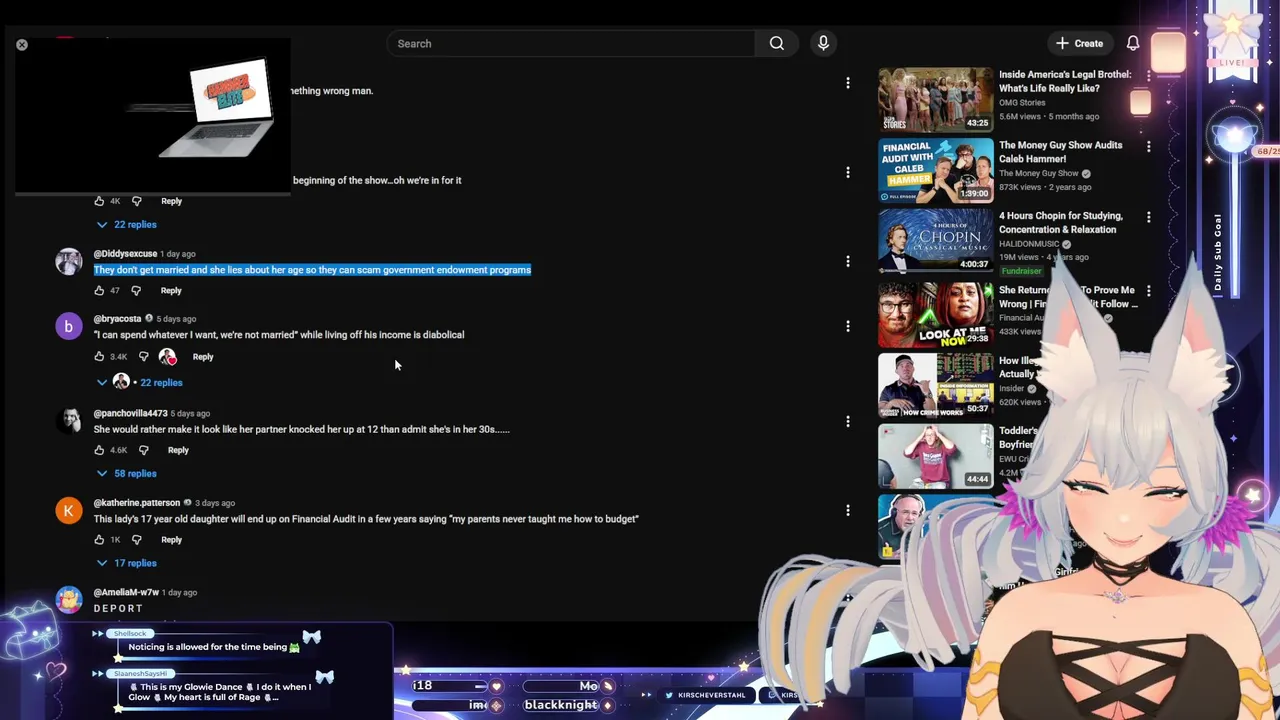
Task: Click the highlighted 'They don't get married' comment text
Action: 312,270
